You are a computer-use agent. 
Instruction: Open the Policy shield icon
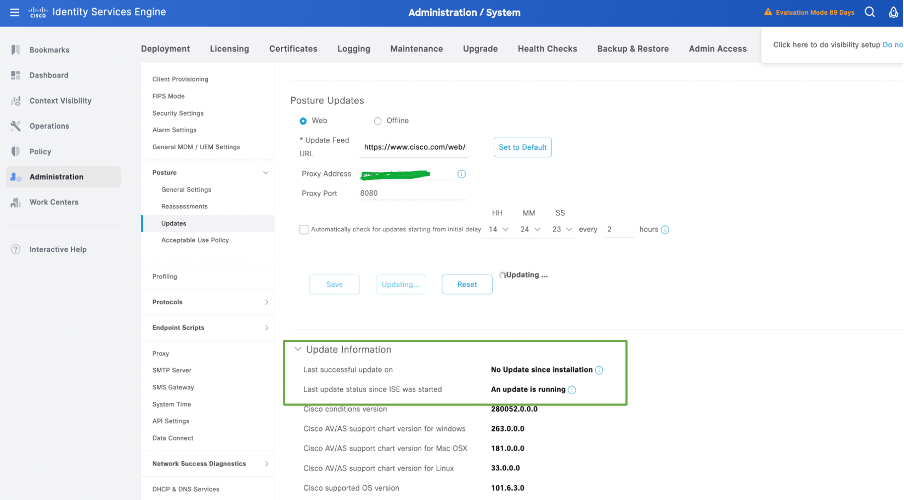point(16,151)
